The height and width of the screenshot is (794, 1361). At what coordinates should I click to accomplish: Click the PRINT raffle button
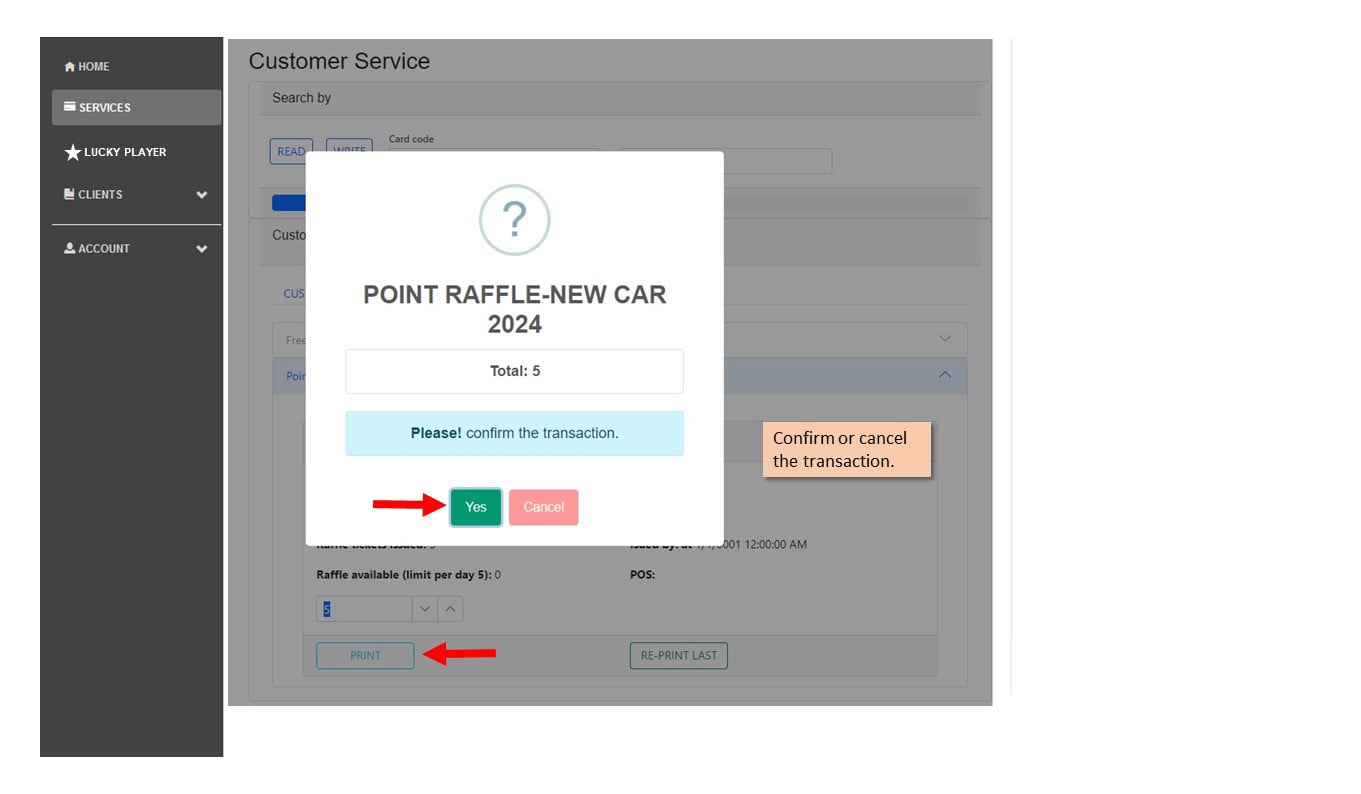click(365, 655)
